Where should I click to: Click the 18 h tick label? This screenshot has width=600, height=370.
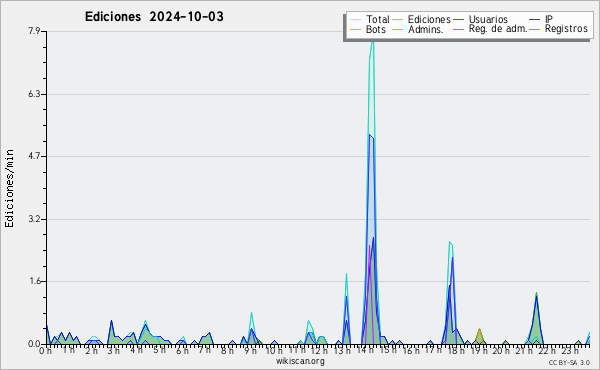coord(454,350)
